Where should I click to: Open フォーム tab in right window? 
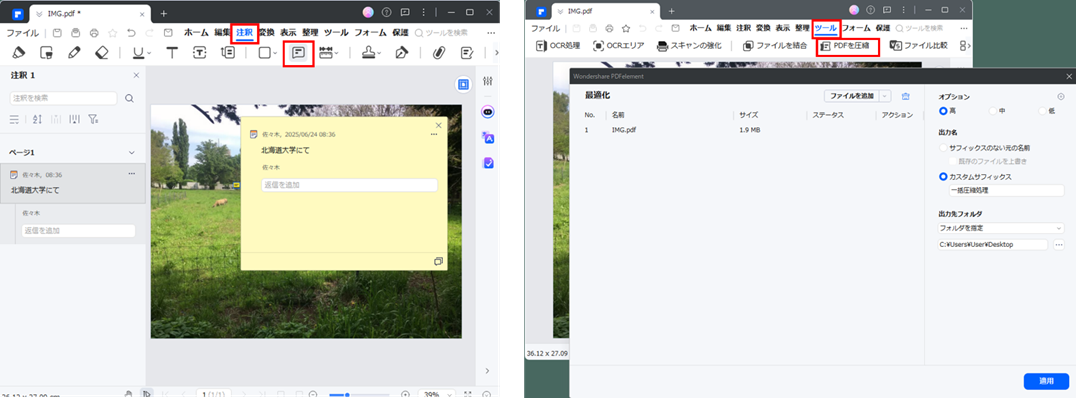click(856, 28)
